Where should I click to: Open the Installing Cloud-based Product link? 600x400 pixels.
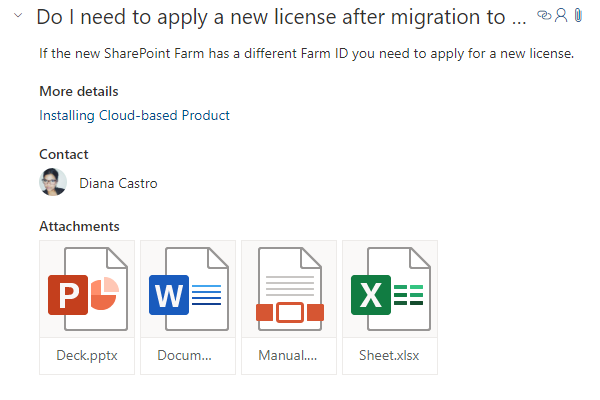(134, 115)
